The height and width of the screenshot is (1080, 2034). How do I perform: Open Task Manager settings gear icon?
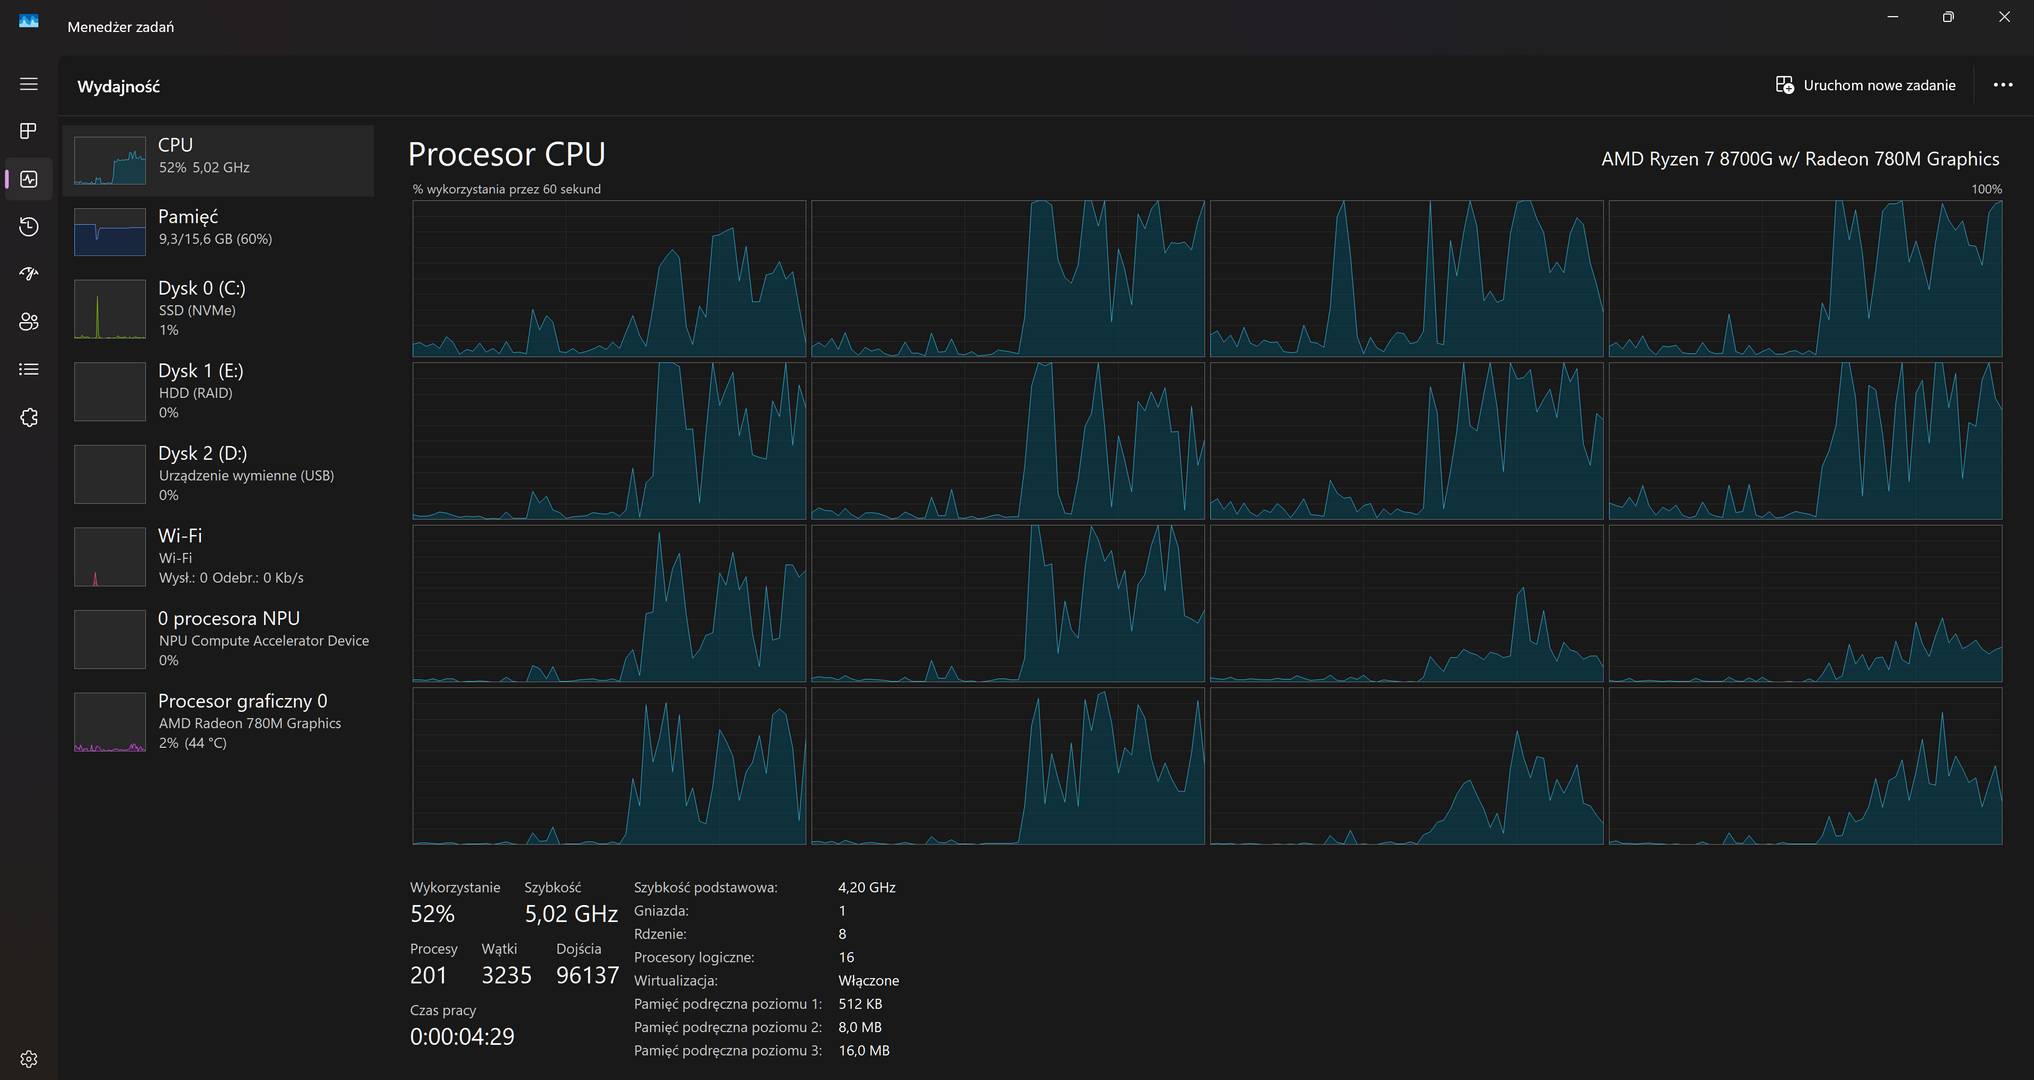[x=29, y=1059]
